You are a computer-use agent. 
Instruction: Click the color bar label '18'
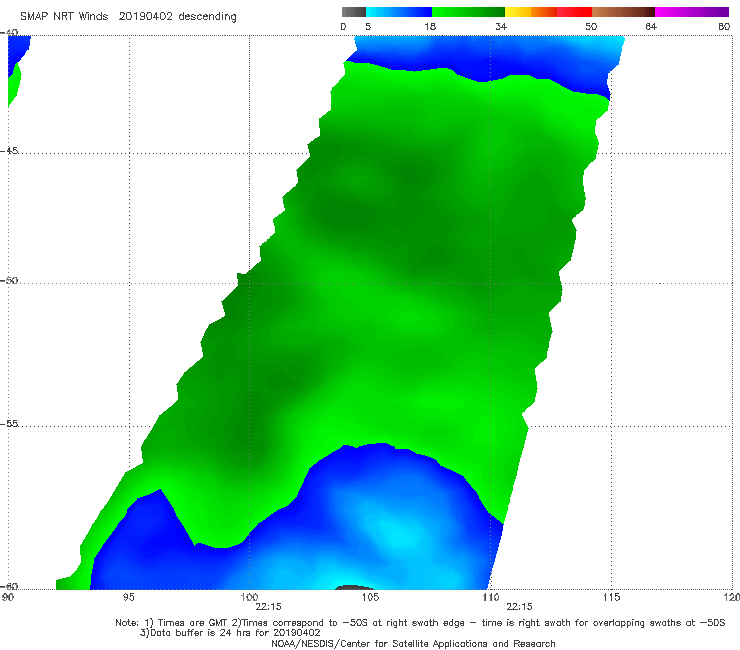(430, 27)
